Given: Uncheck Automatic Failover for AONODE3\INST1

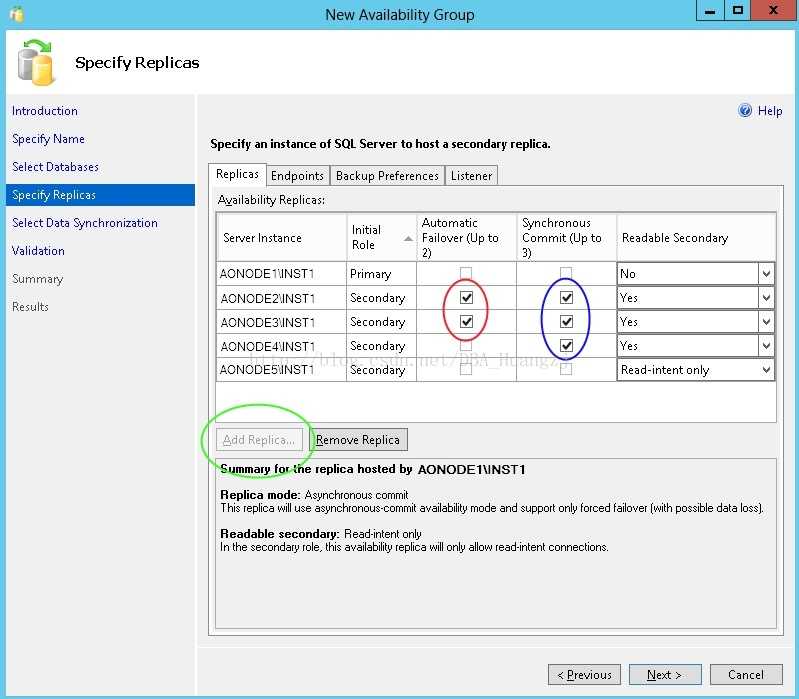Looking at the screenshot, I should 466,321.
